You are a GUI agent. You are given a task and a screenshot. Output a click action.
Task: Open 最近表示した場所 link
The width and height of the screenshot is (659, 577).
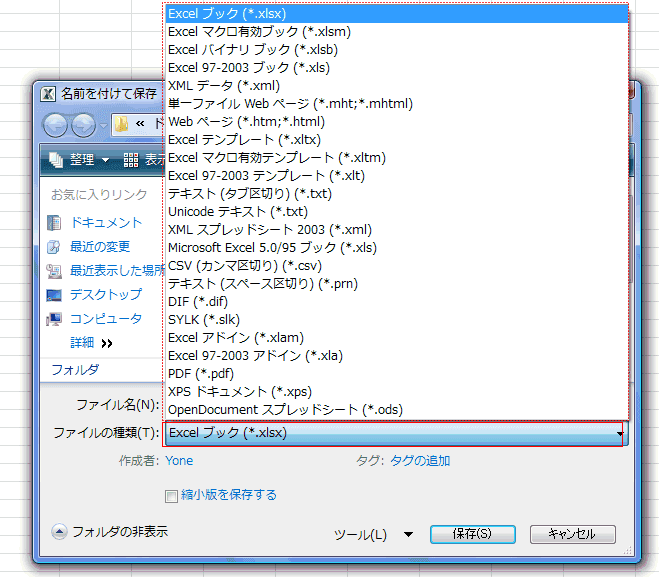[117, 270]
